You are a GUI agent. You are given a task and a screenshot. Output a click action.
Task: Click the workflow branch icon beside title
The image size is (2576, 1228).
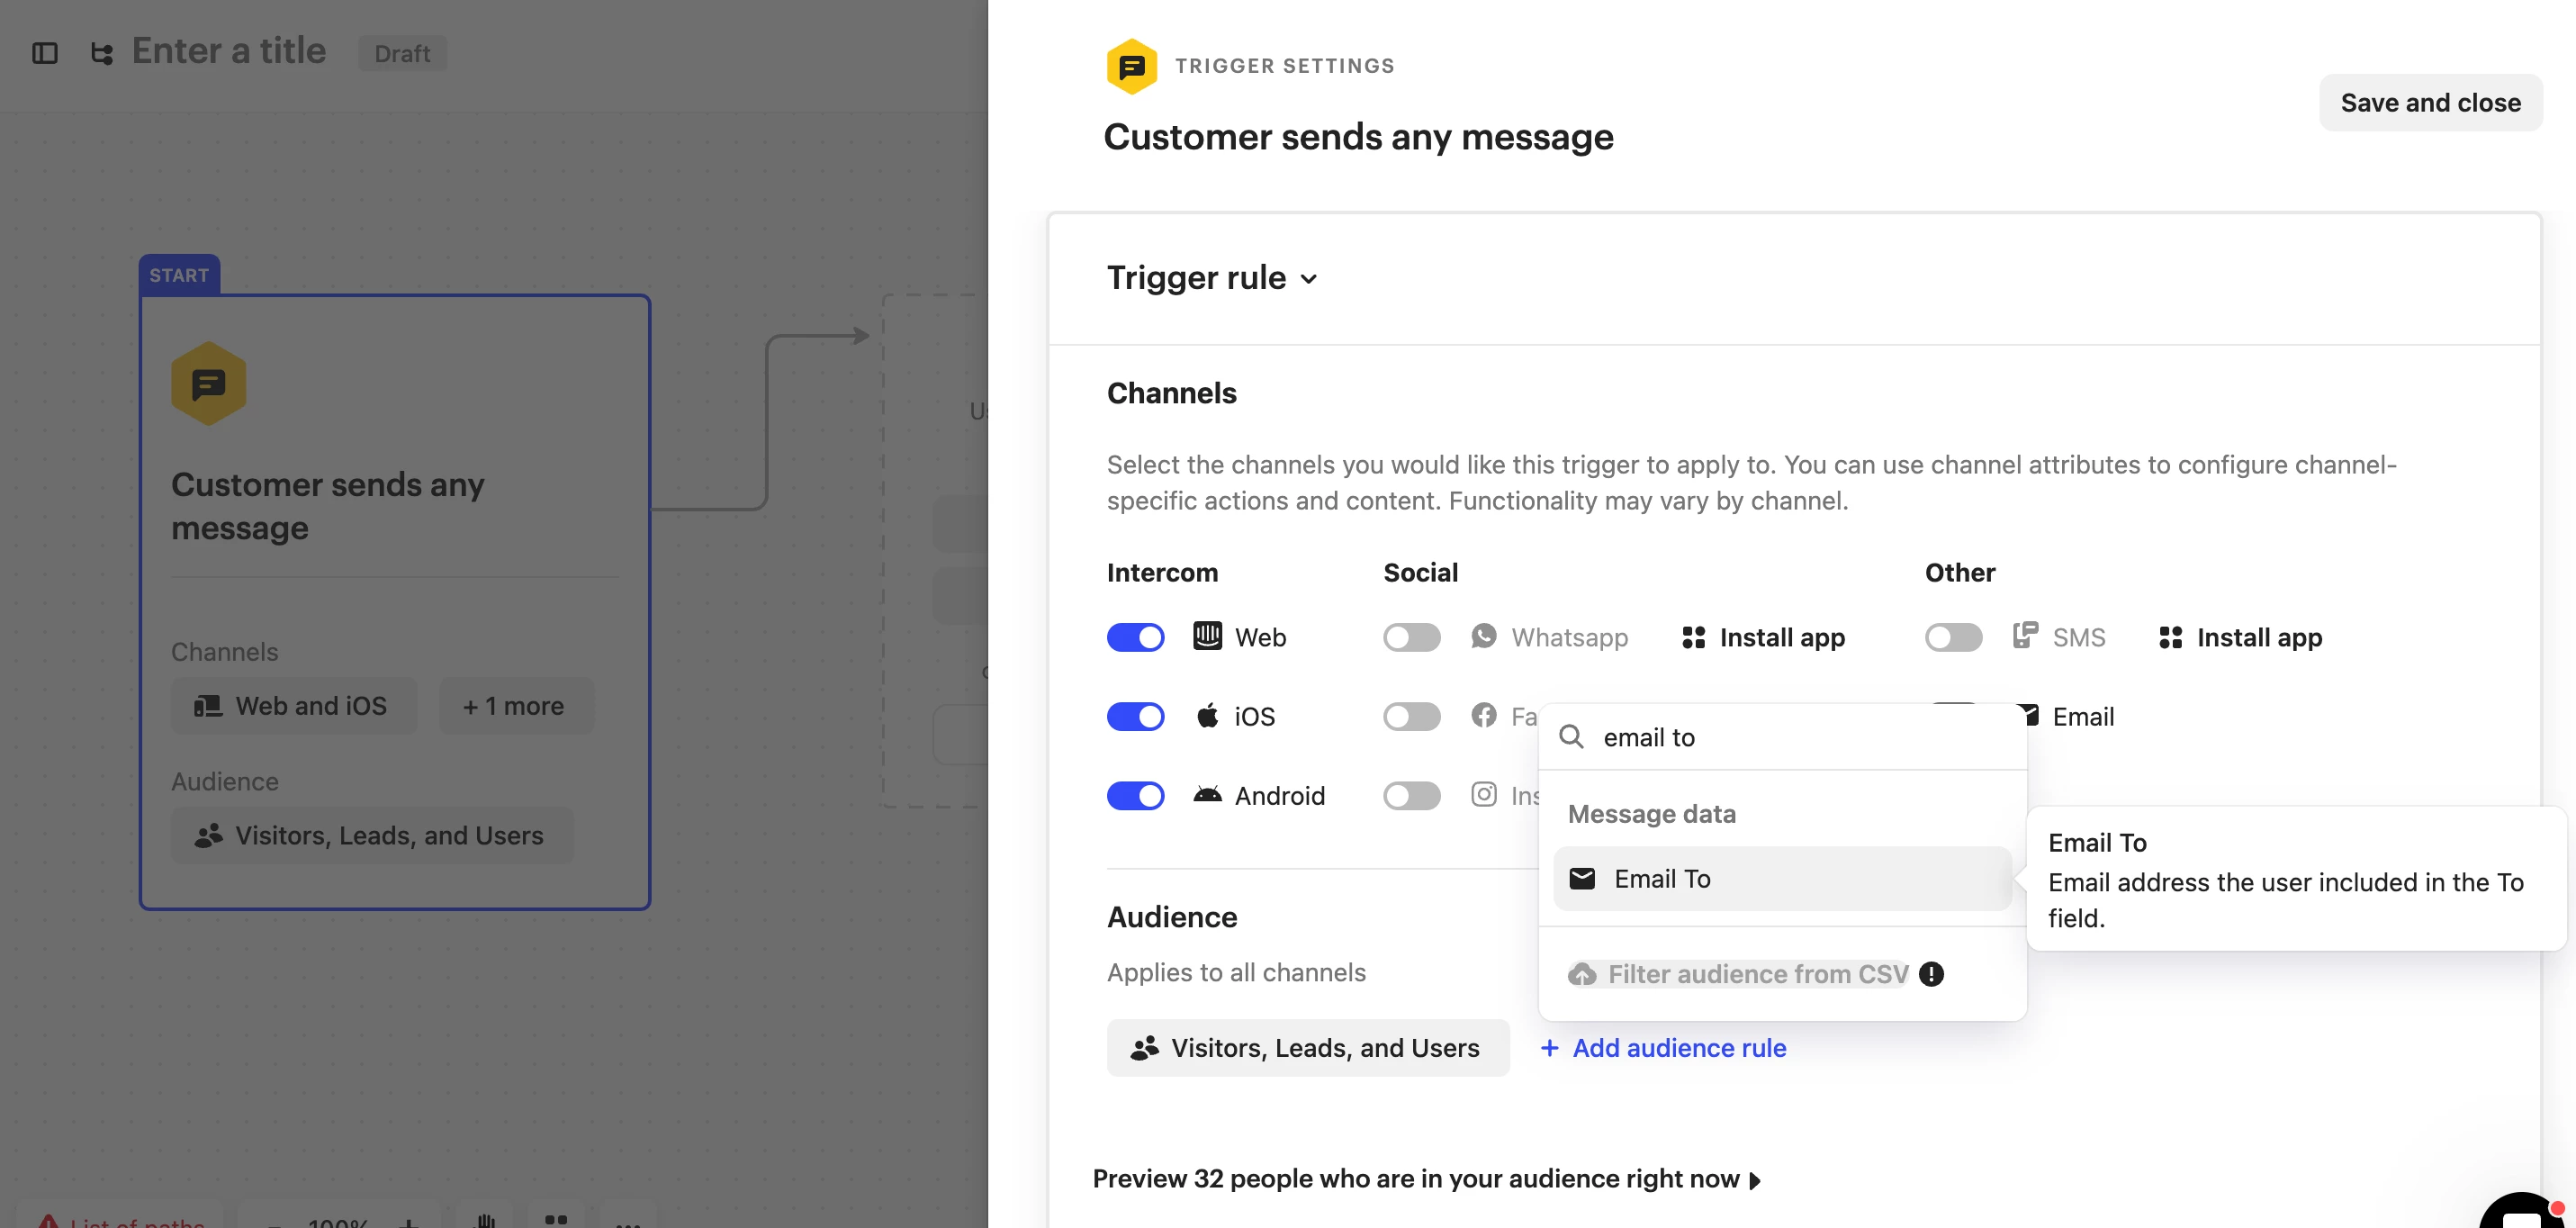coord(102,53)
